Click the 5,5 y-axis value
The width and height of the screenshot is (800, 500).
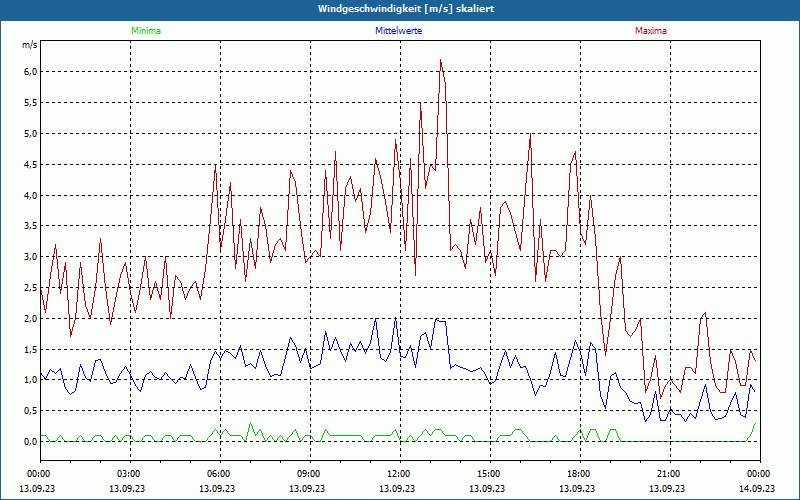31,103
